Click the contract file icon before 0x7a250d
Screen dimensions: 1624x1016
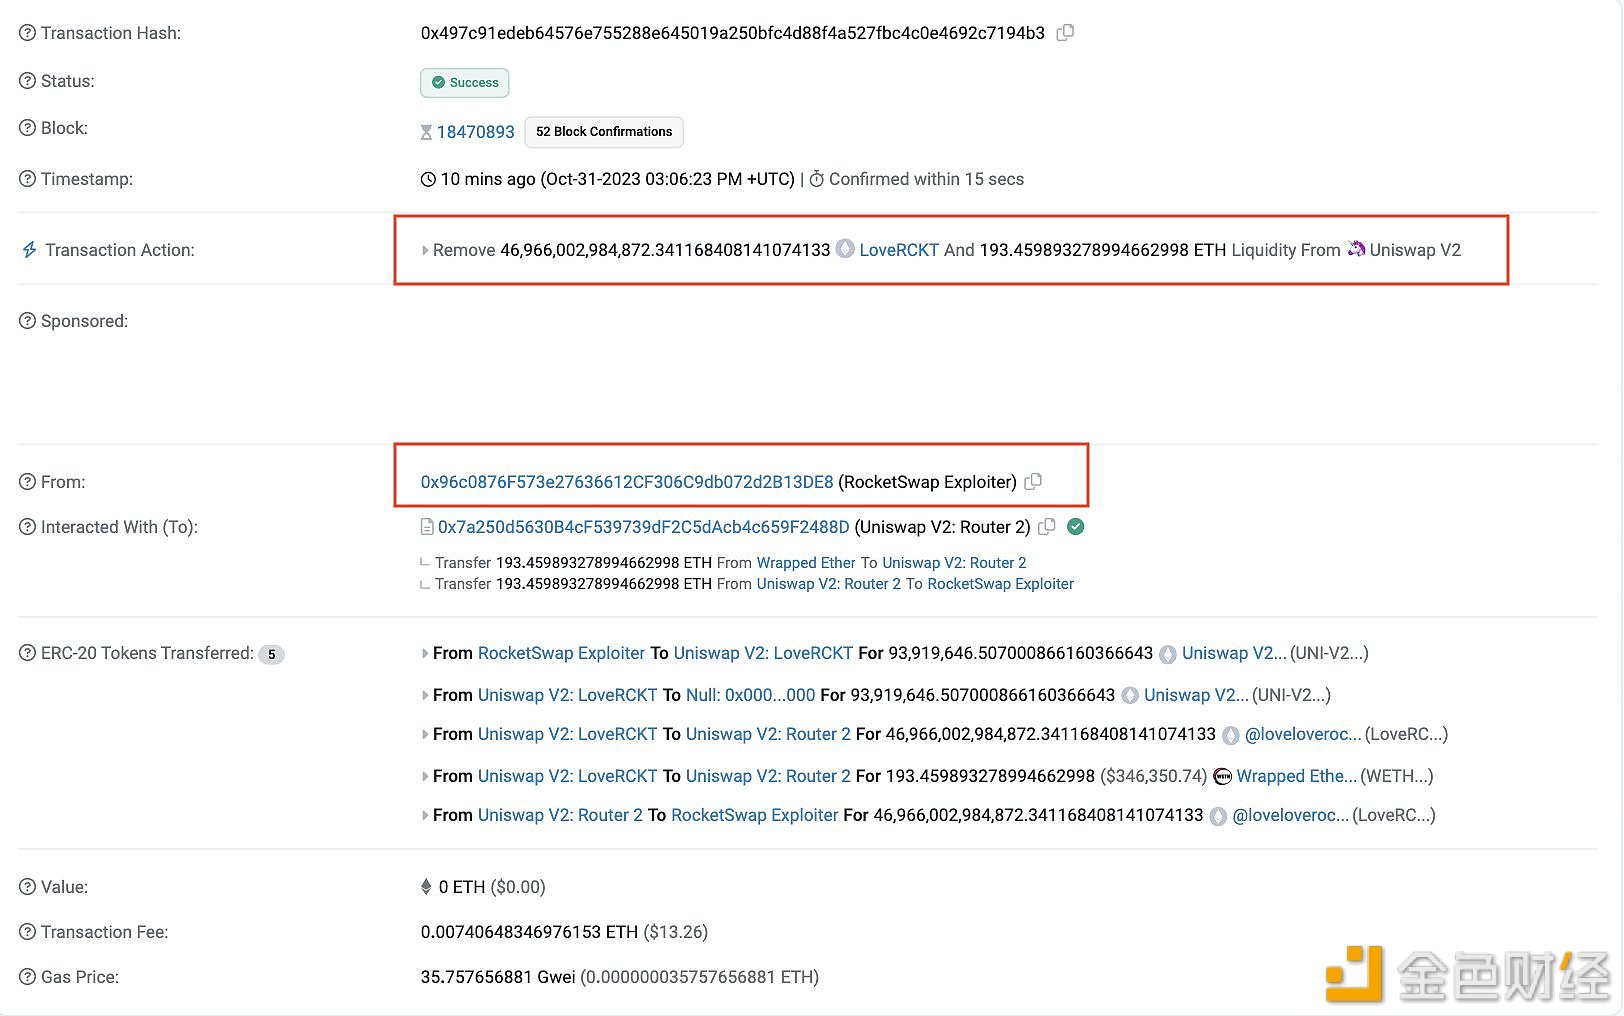(x=427, y=527)
